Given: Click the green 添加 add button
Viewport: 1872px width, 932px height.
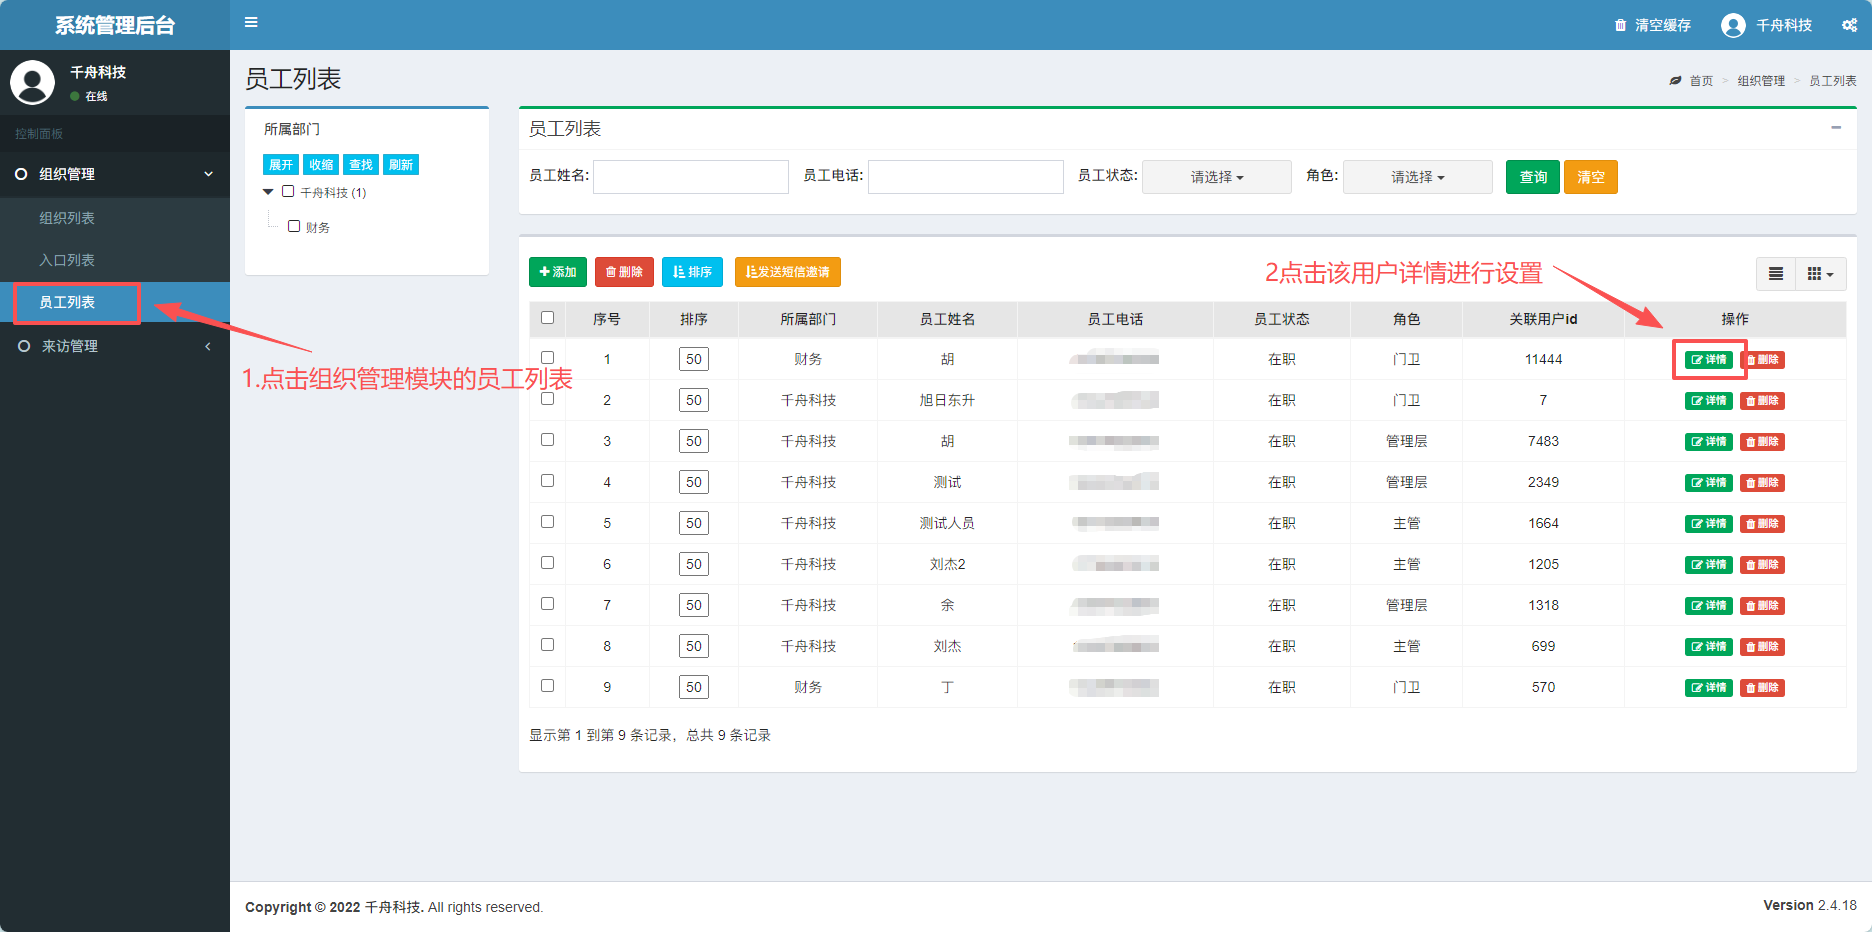Looking at the screenshot, I should 557,272.
